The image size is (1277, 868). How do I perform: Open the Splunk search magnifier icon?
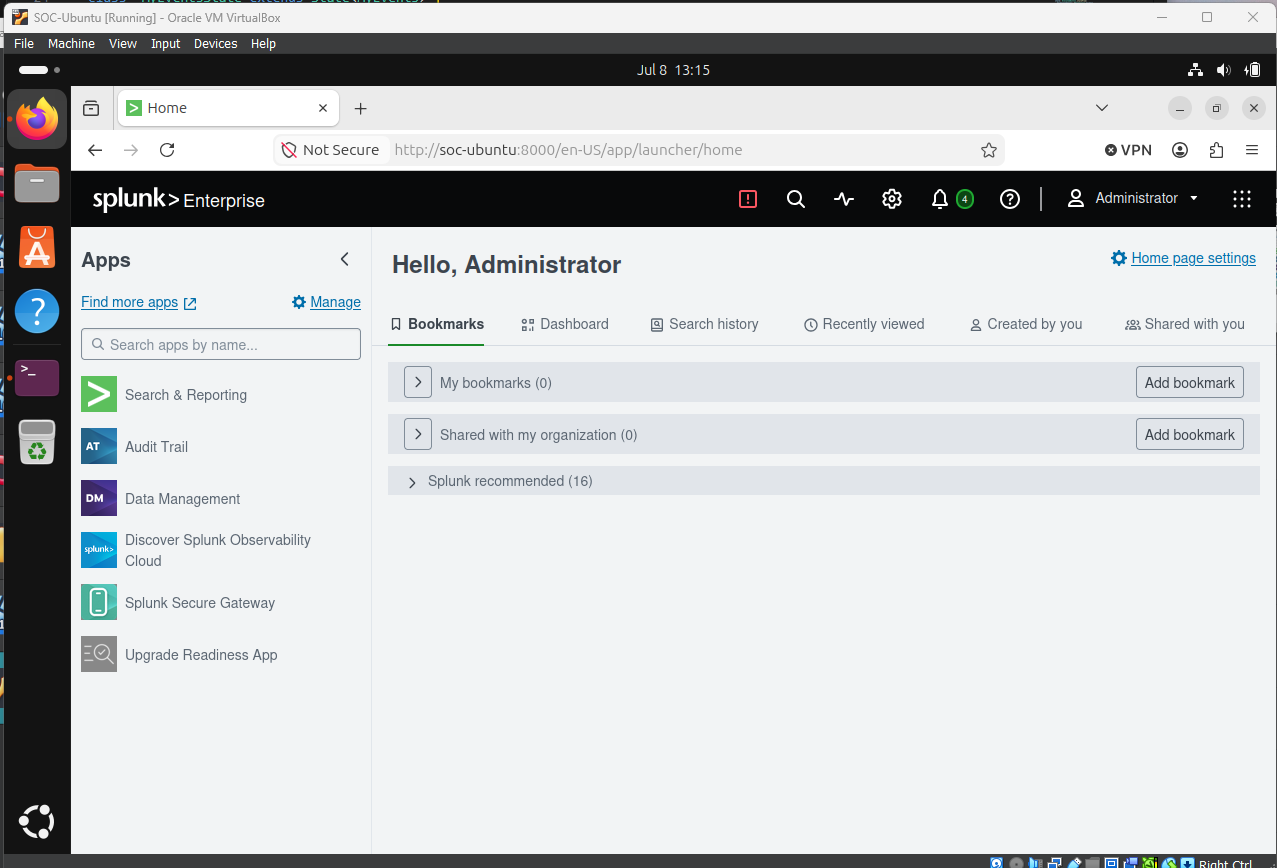(x=796, y=199)
